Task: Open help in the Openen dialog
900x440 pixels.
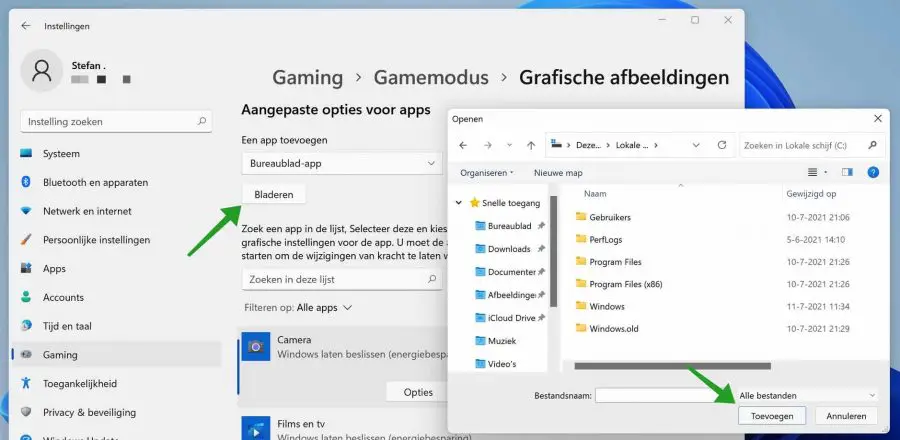Action: (873, 172)
